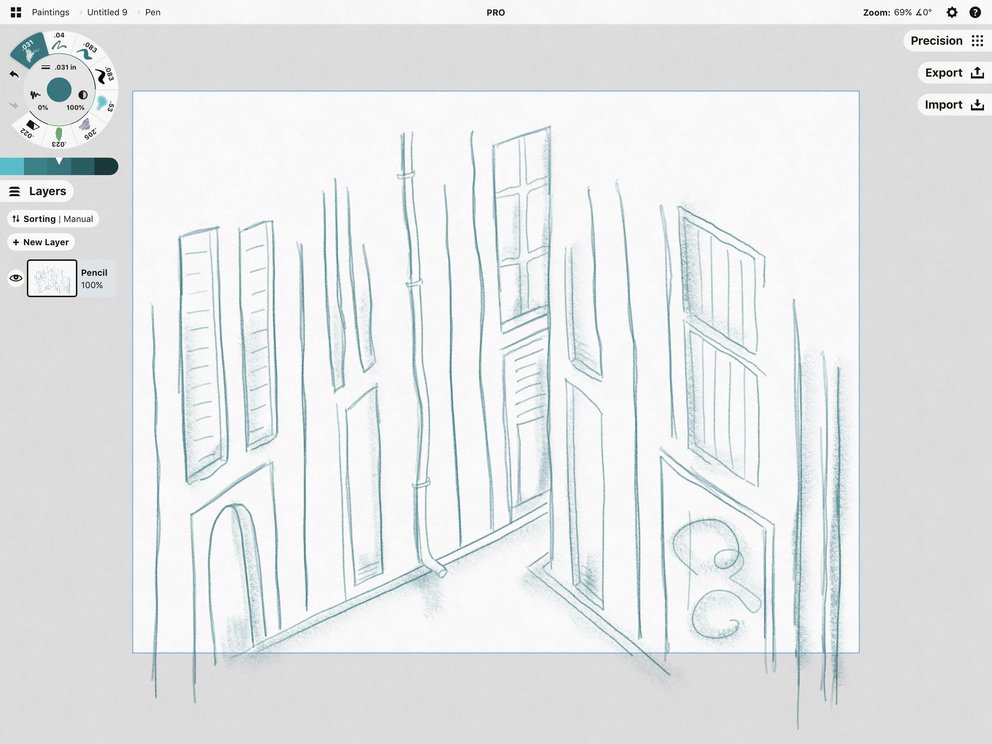The width and height of the screenshot is (992, 744).
Task: Select the .04 pen tool on the wheel
Action: pyautogui.click(x=57, y=40)
